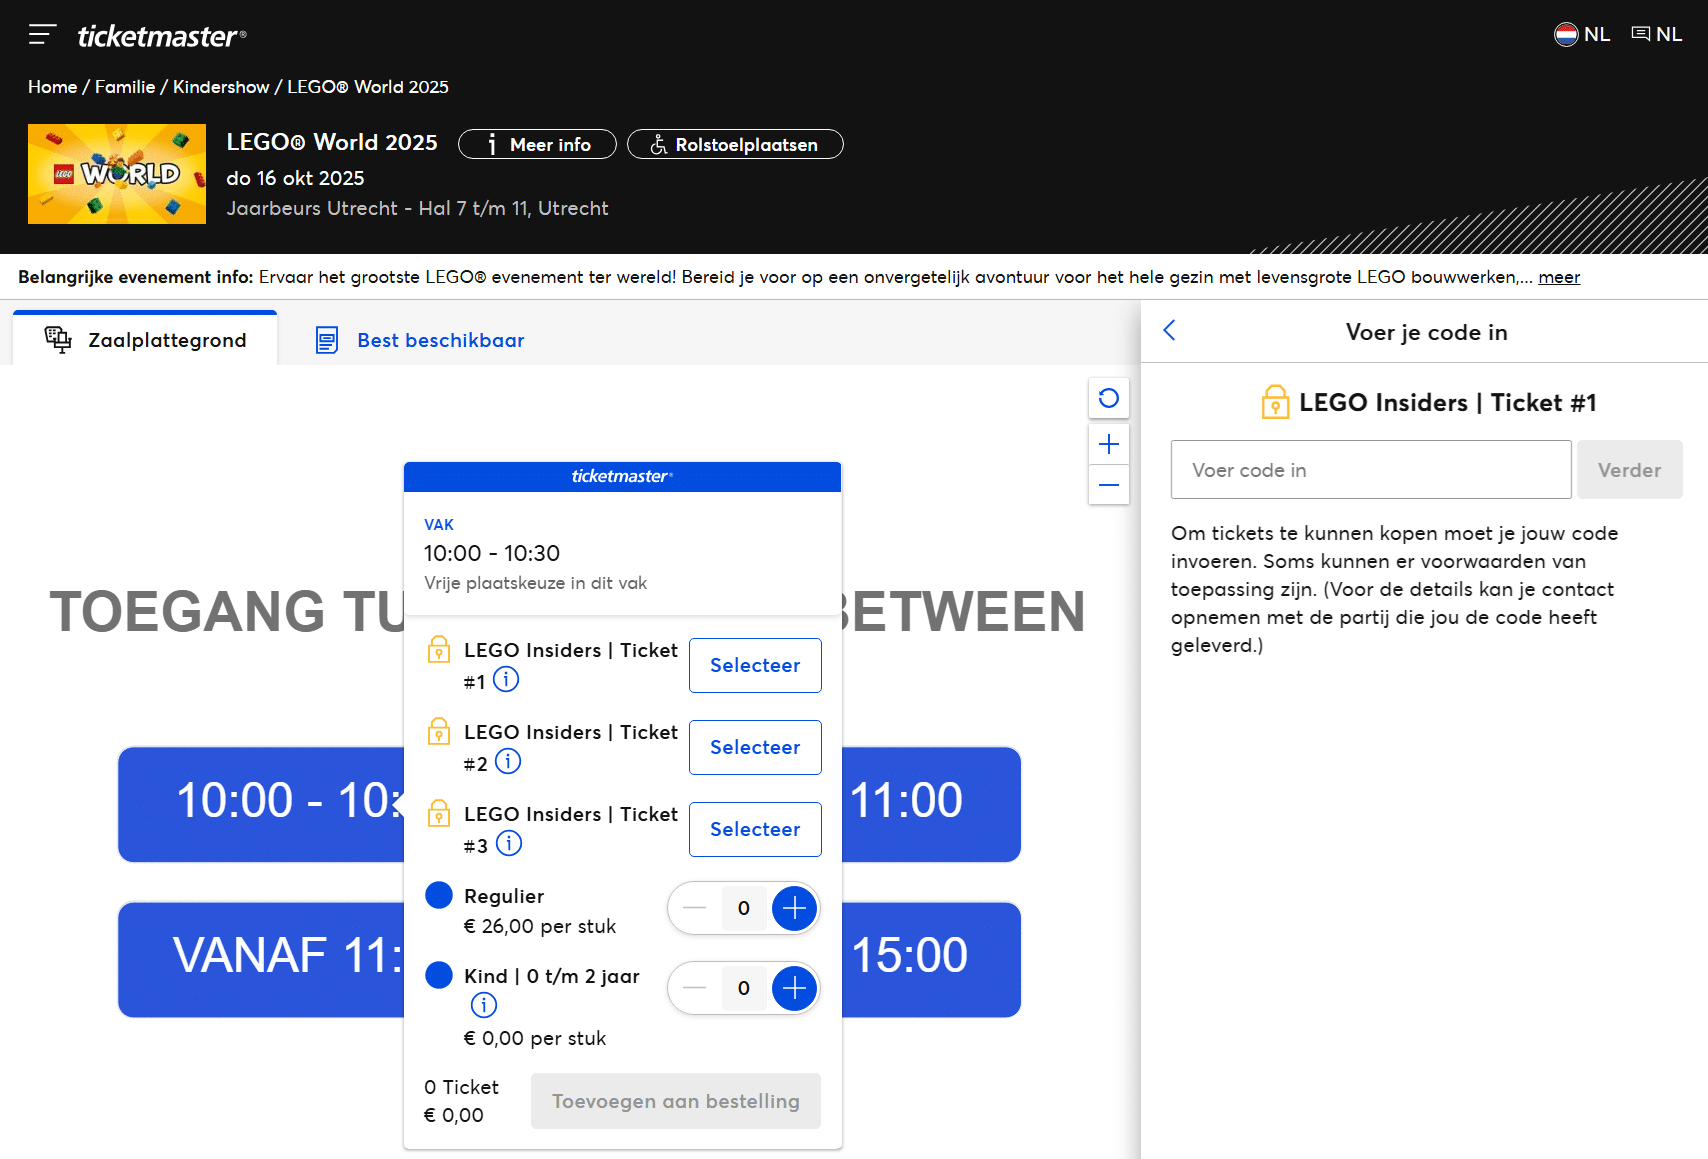Open the language selector NL
Screen dimensions: 1708x1159
pos(1657,34)
